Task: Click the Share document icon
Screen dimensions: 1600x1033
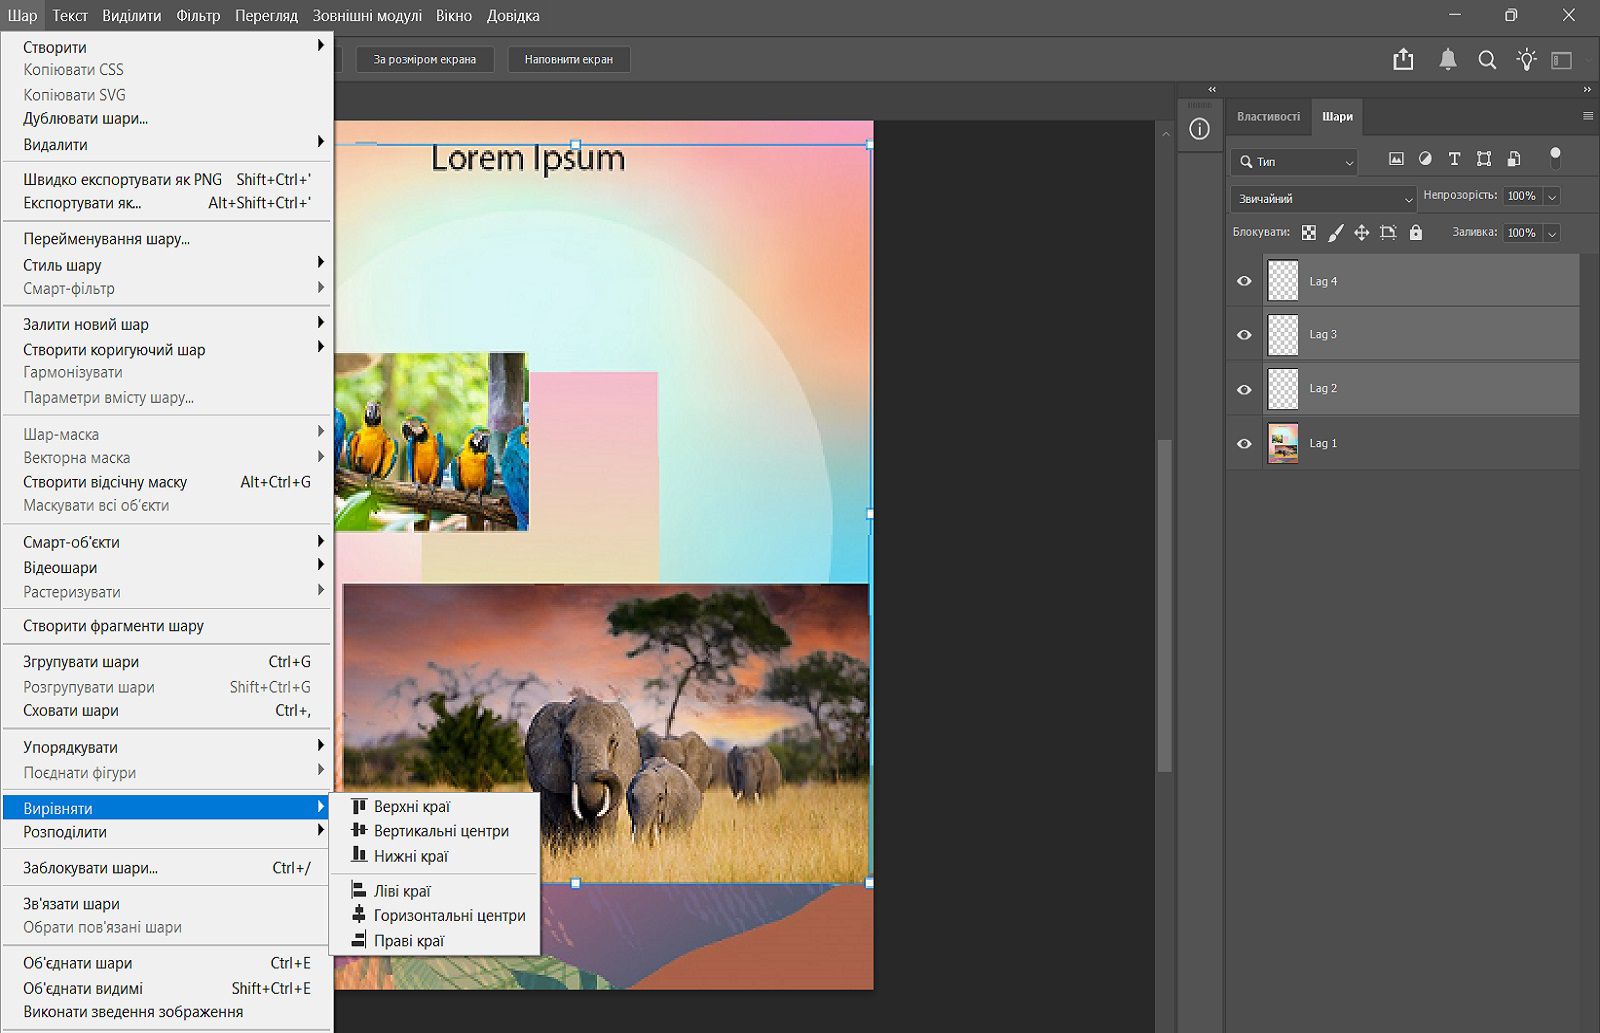Action: 1403,60
